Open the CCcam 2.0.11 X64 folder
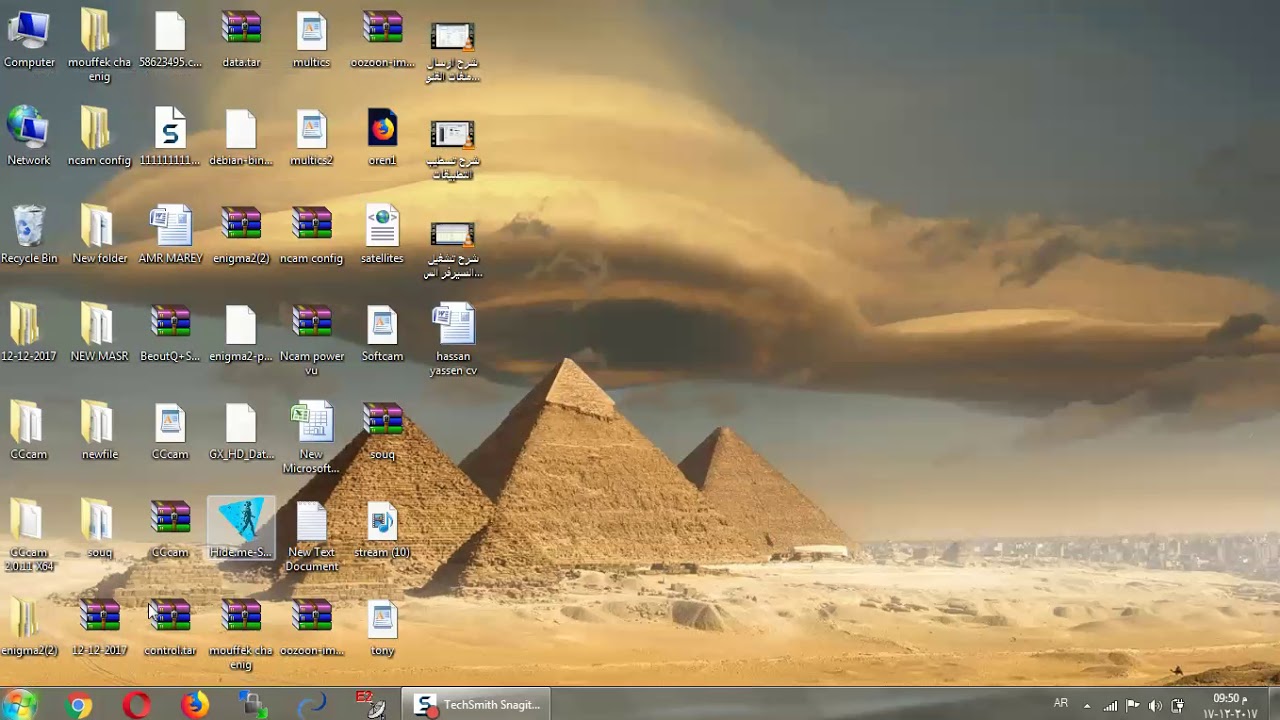1280x720 pixels. pos(29,536)
